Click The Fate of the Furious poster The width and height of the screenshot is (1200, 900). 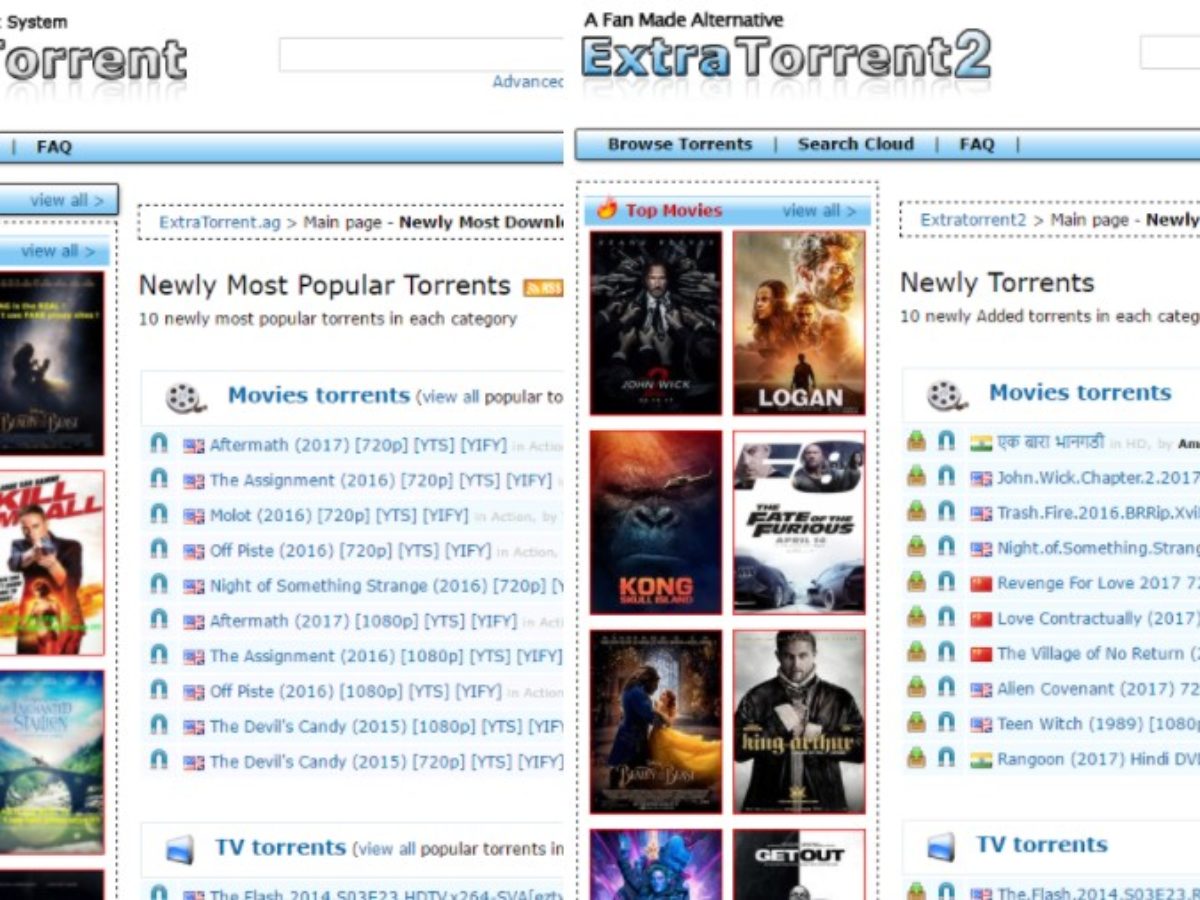(x=799, y=522)
